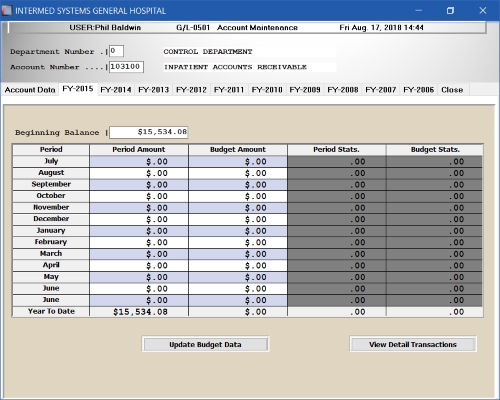
Task: Select March Budget Amount cell
Action: tap(238, 254)
